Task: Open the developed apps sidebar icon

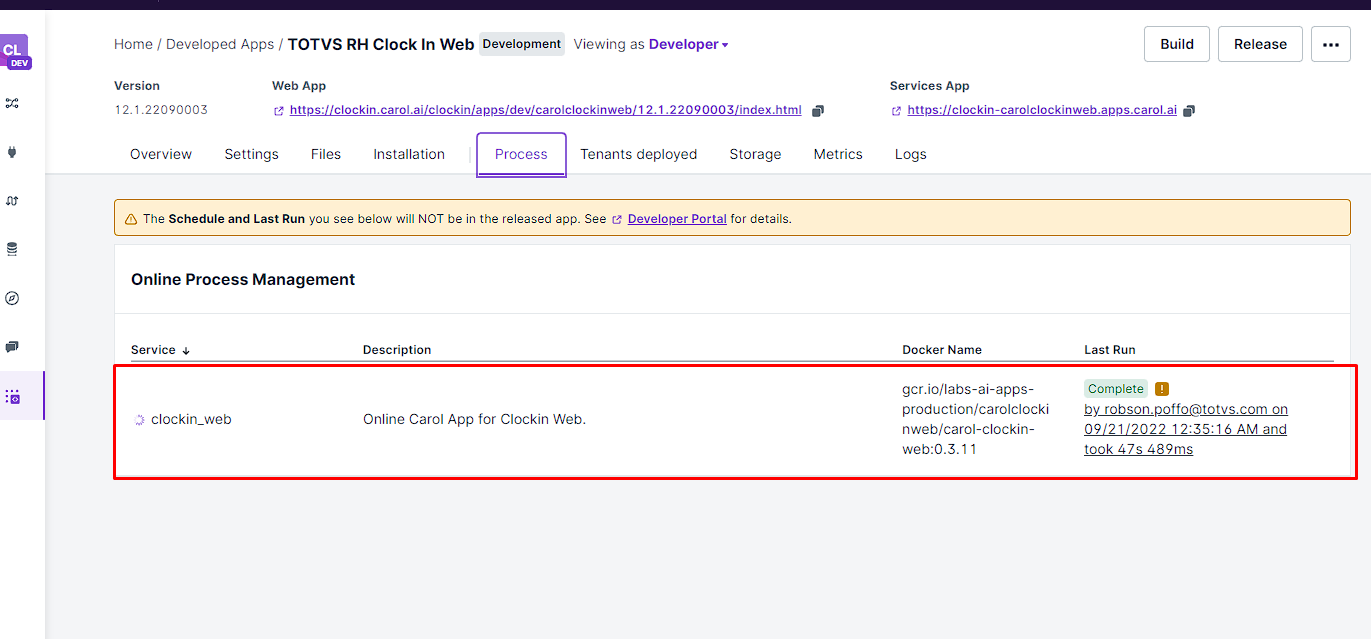Action: coord(12,396)
